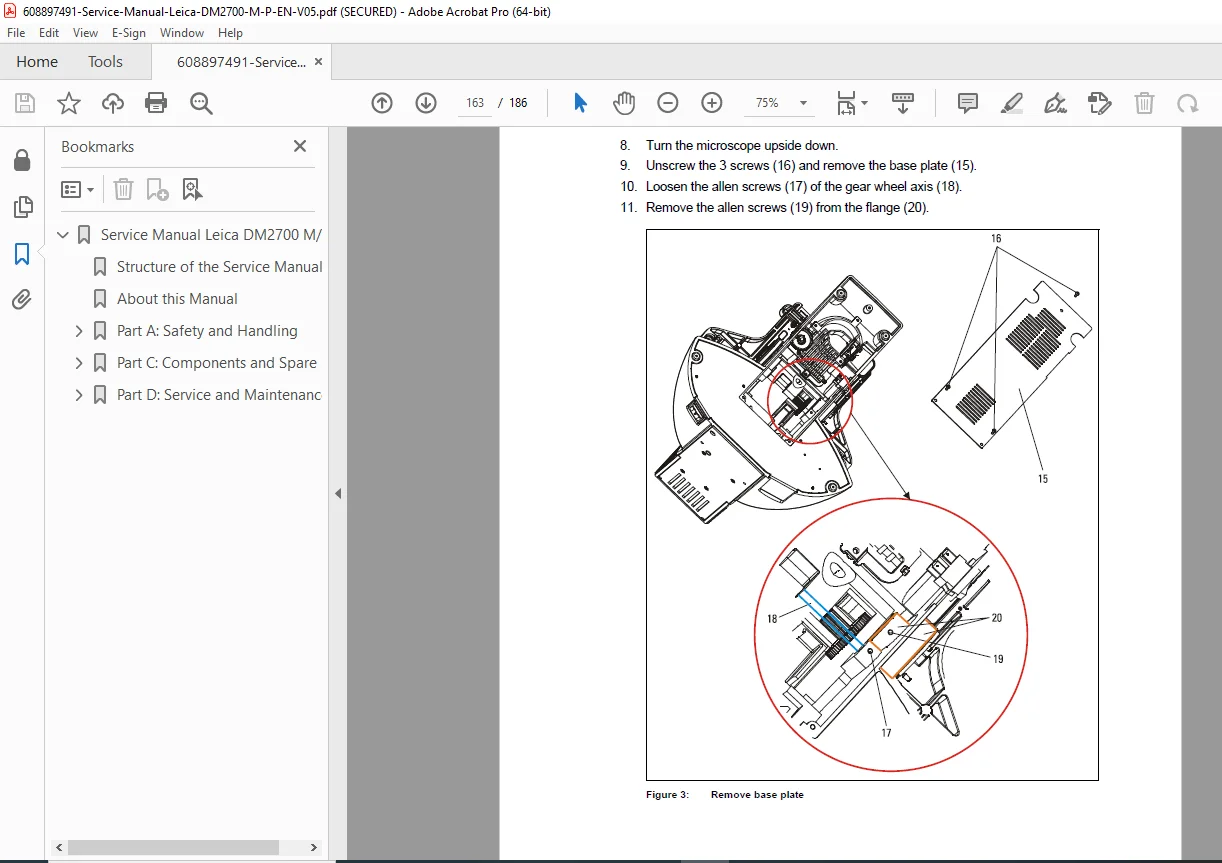
Task: Select the 608897491-Service document tab
Action: 241,62
